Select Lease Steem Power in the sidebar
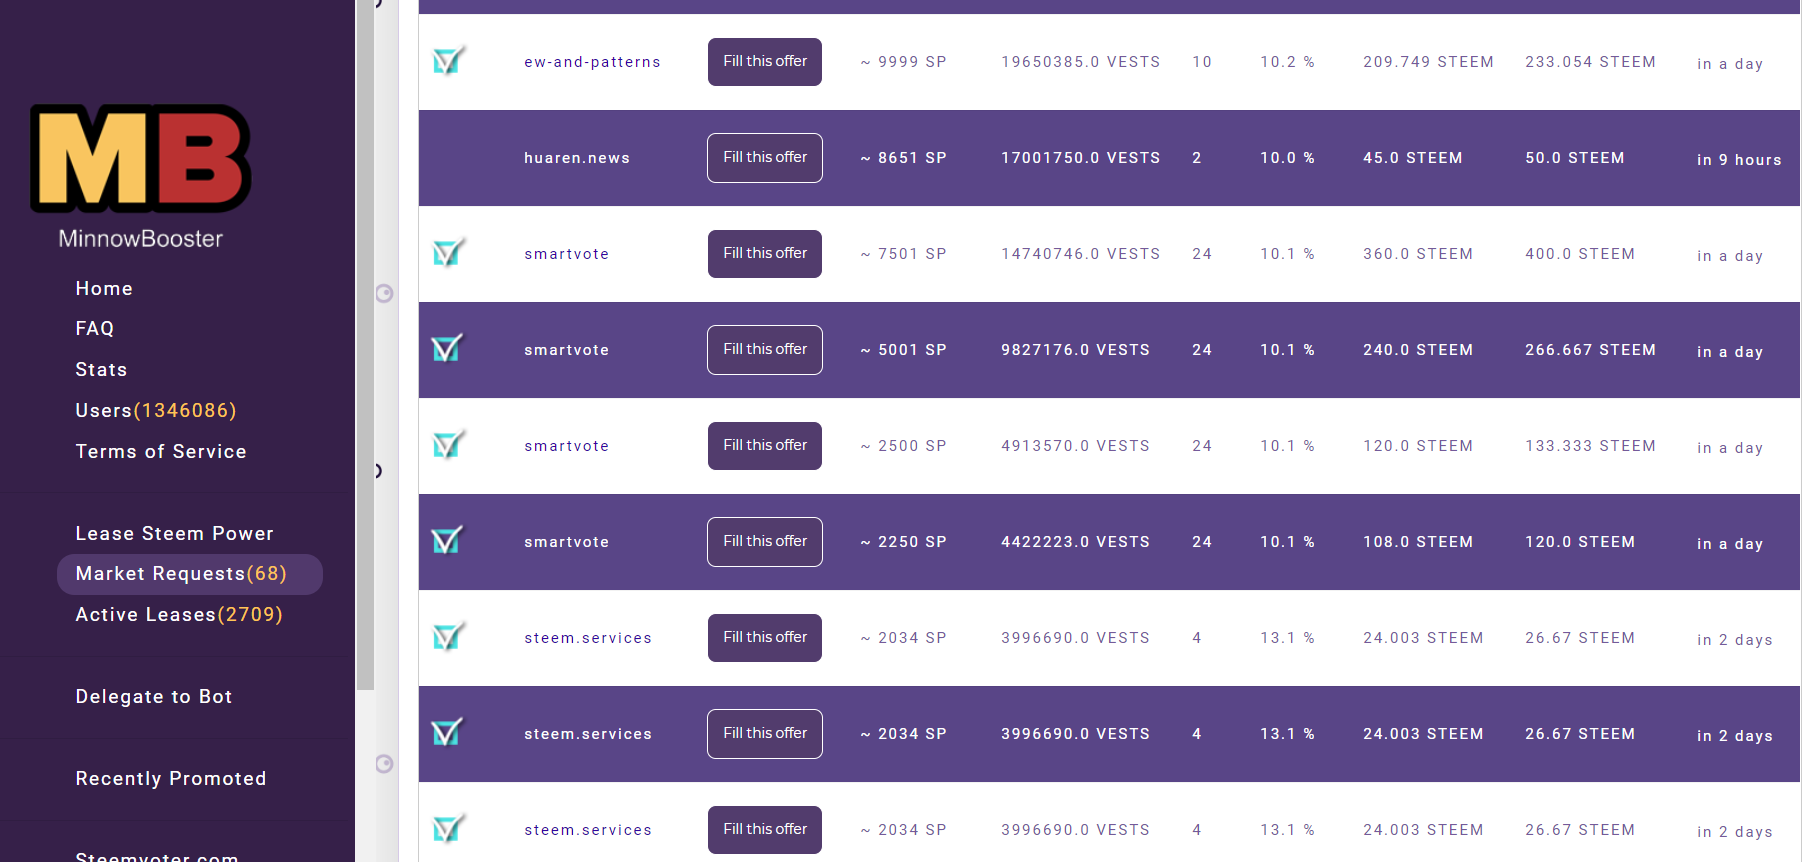 (x=175, y=534)
